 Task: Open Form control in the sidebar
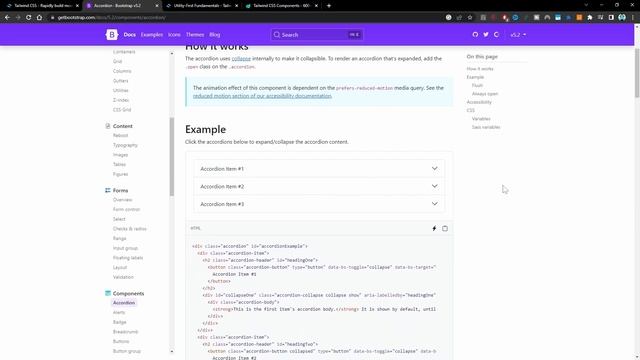[127, 209]
